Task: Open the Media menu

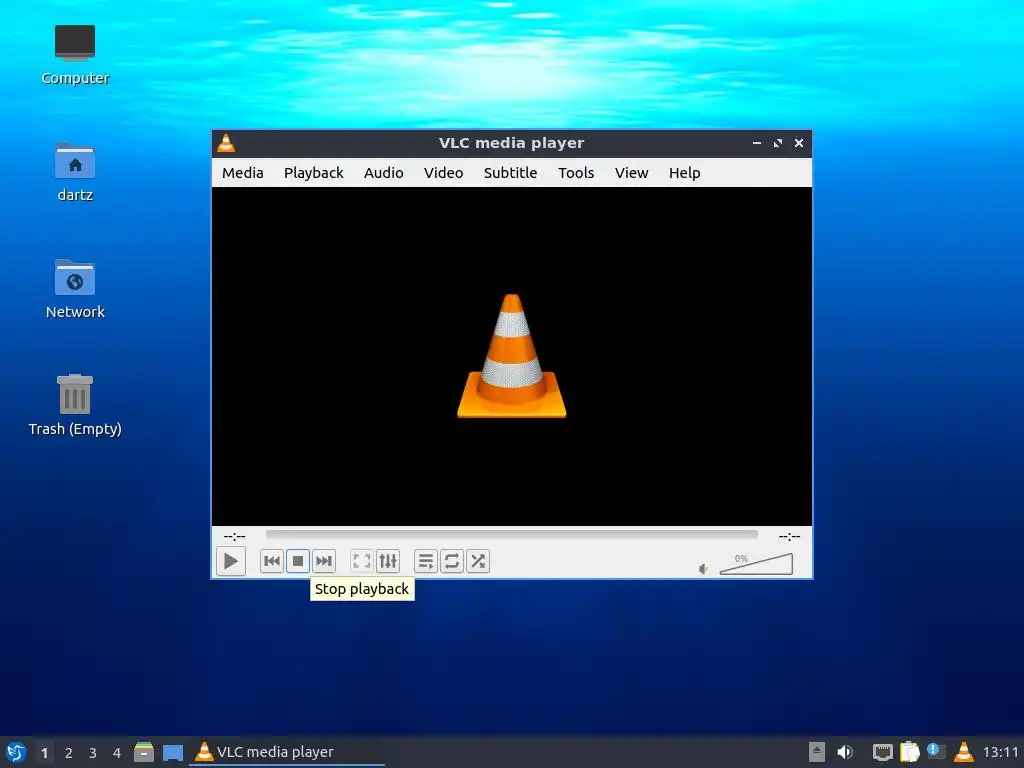Action: (x=242, y=173)
